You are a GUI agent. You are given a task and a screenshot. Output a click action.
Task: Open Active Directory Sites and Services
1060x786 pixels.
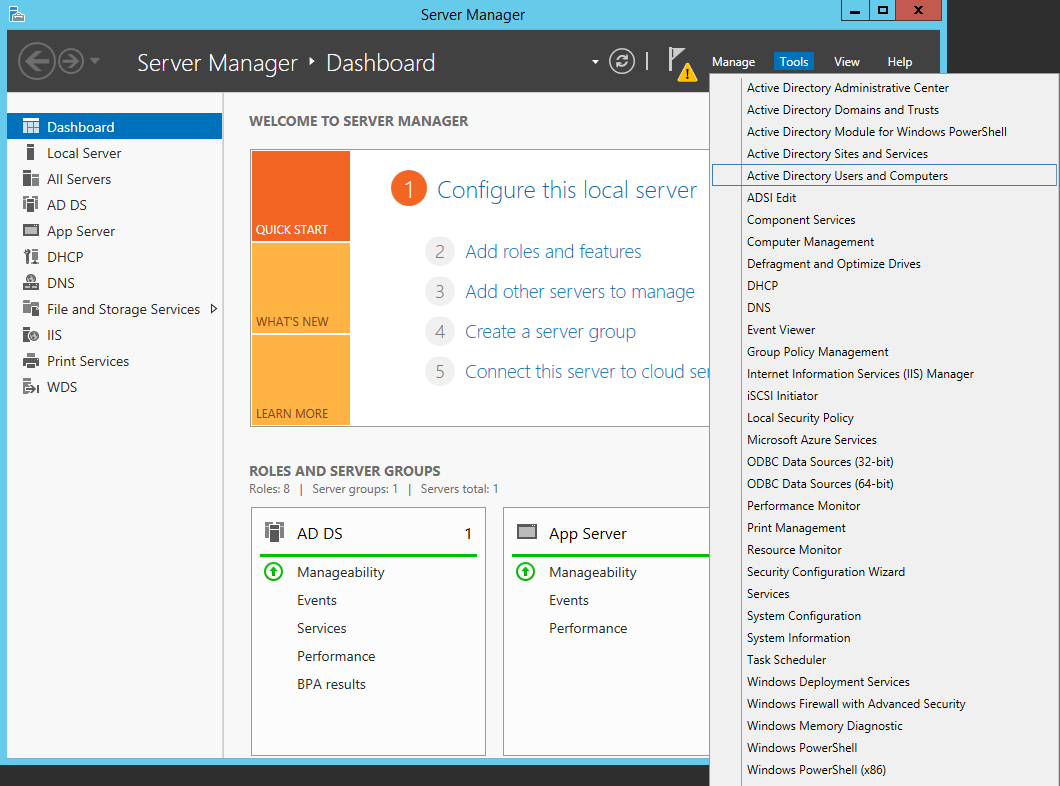point(837,153)
